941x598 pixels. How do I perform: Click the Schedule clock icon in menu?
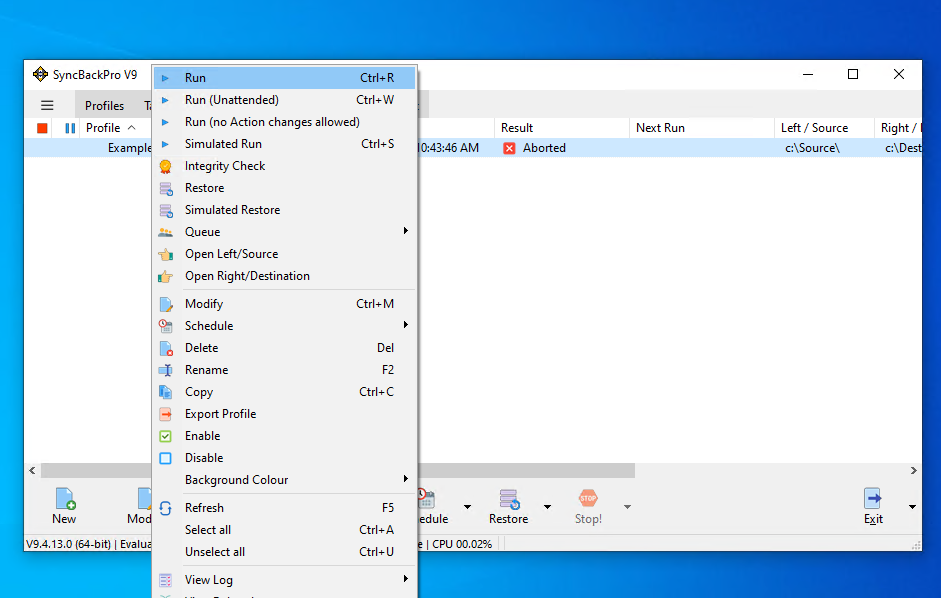click(166, 326)
